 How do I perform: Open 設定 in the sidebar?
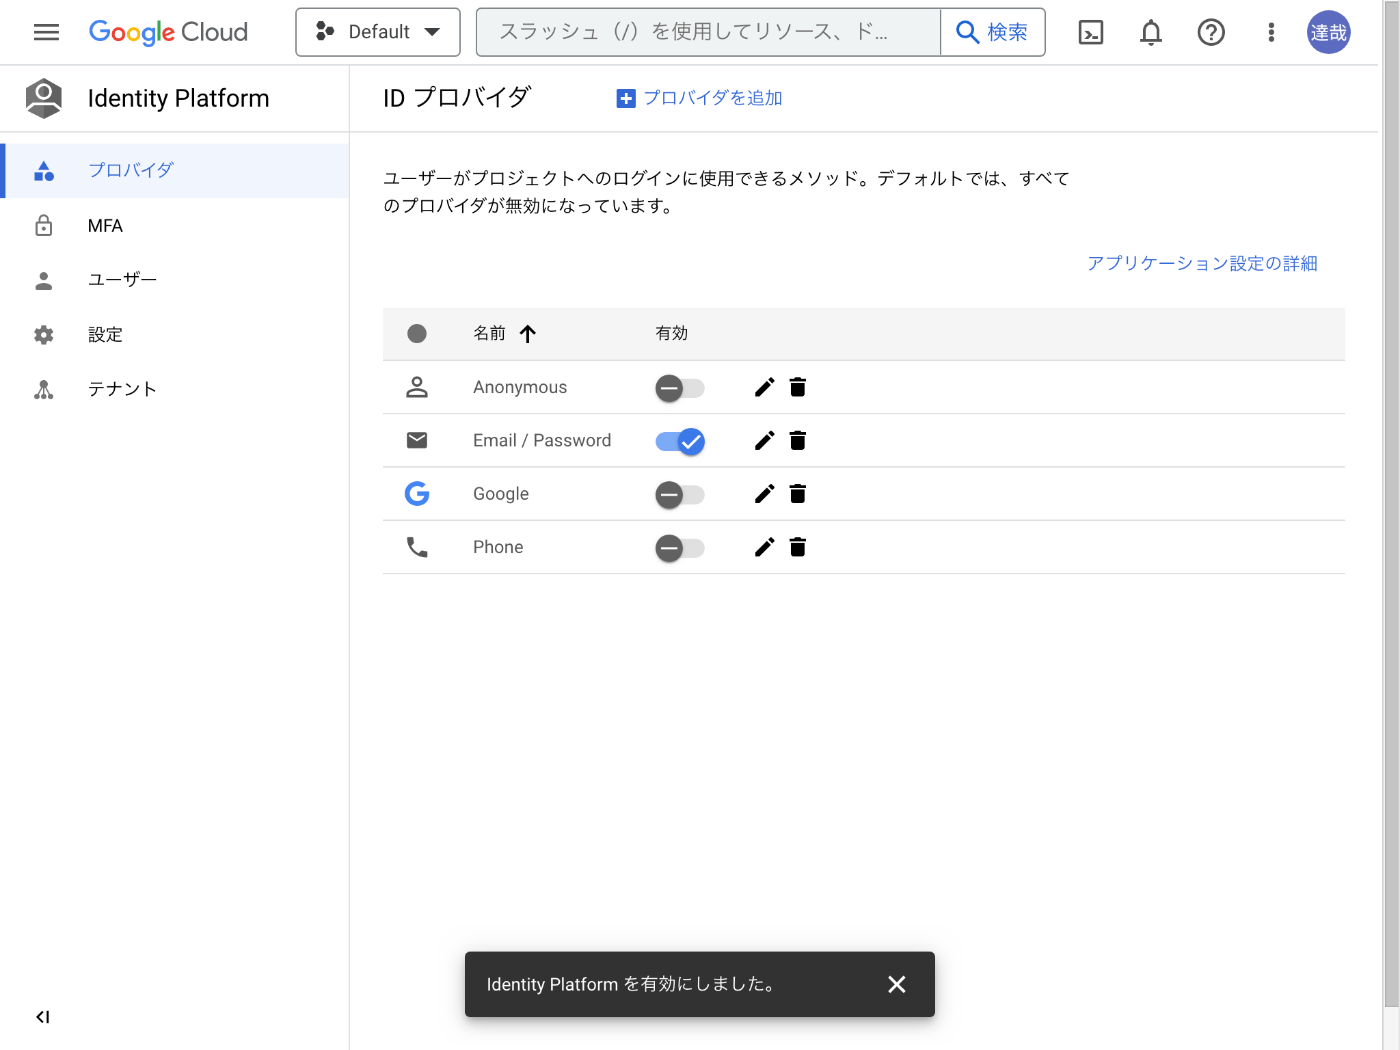point(175,335)
